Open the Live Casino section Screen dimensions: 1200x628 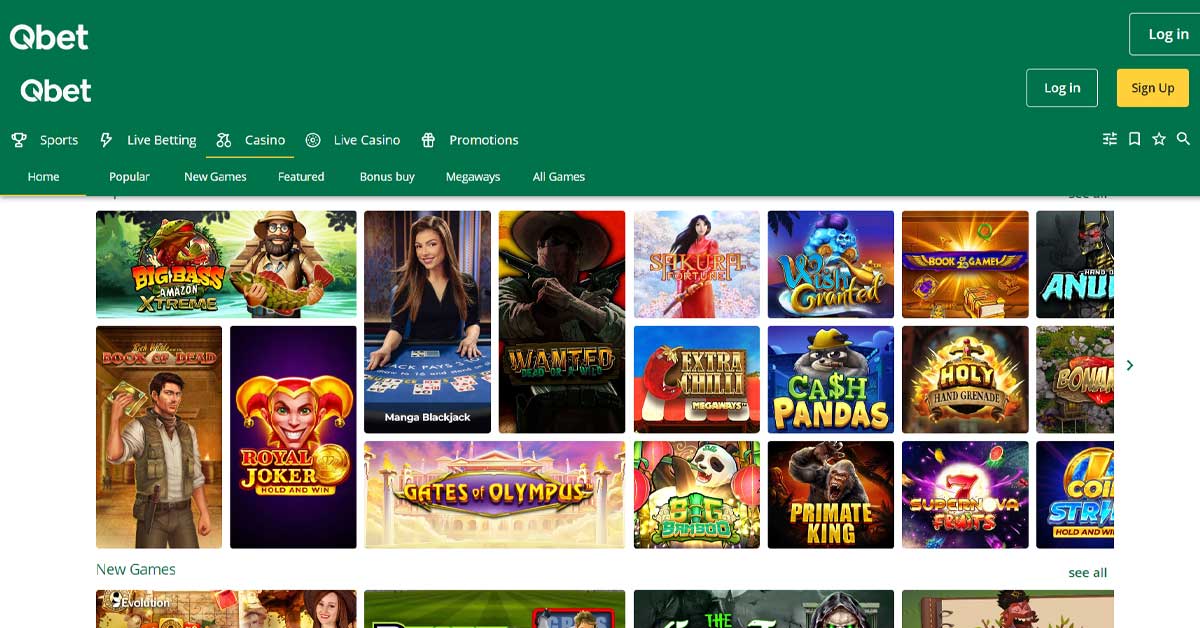pyautogui.click(x=367, y=140)
